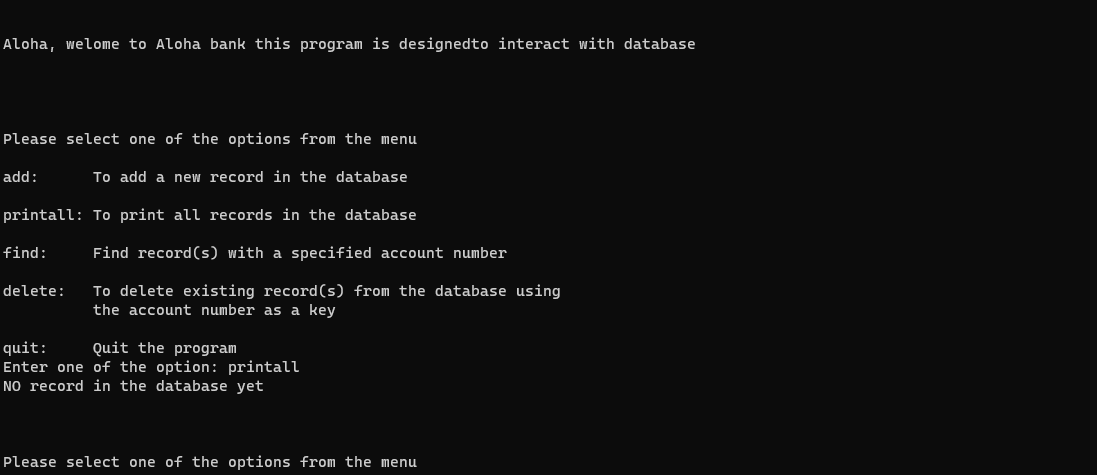Screen dimensions: 1097x475
Task: Click the "add:" menu option label
Action: 20,178
